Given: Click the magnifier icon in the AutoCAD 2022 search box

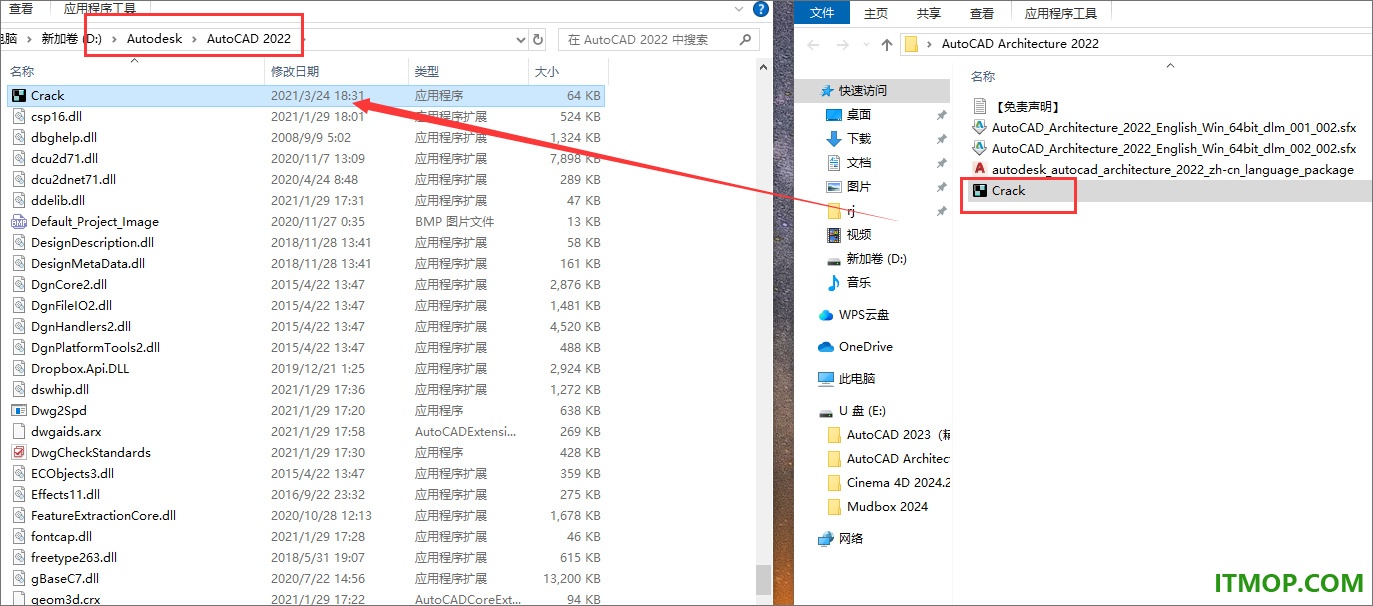Looking at the screenshot, I should tap(745, 40).
